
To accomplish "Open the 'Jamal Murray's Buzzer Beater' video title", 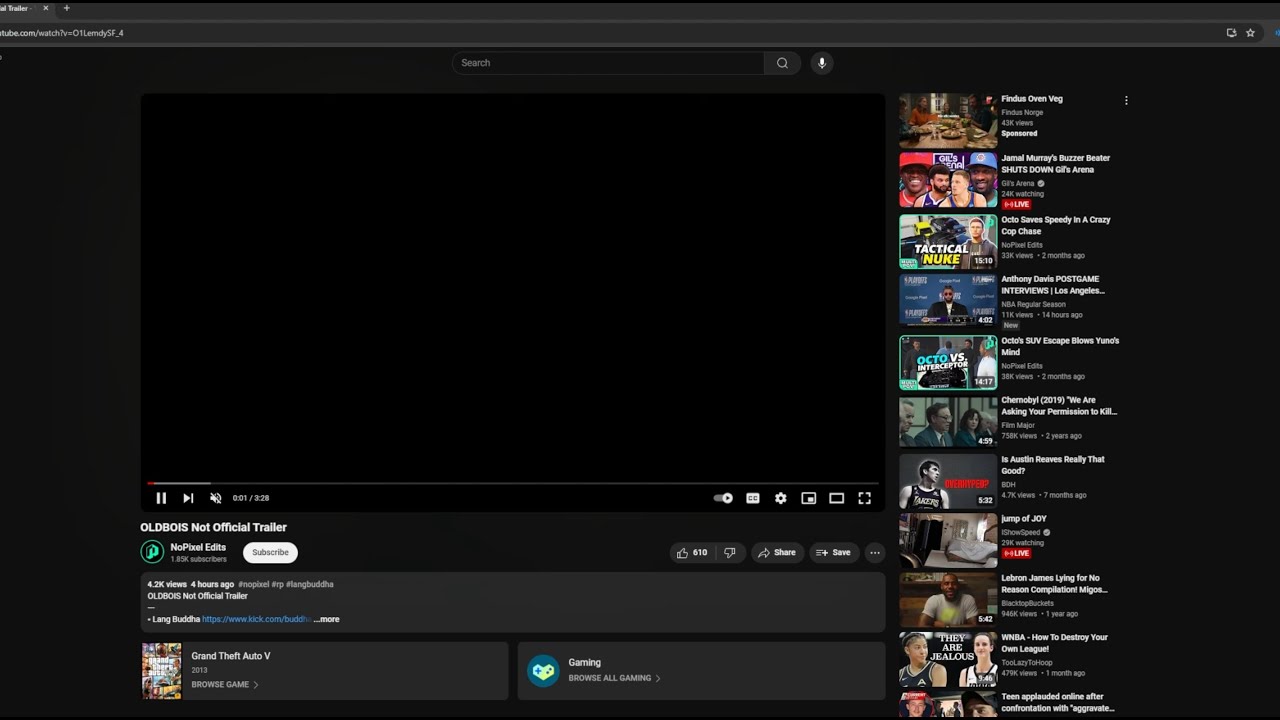I will (x=1056, y=164).
